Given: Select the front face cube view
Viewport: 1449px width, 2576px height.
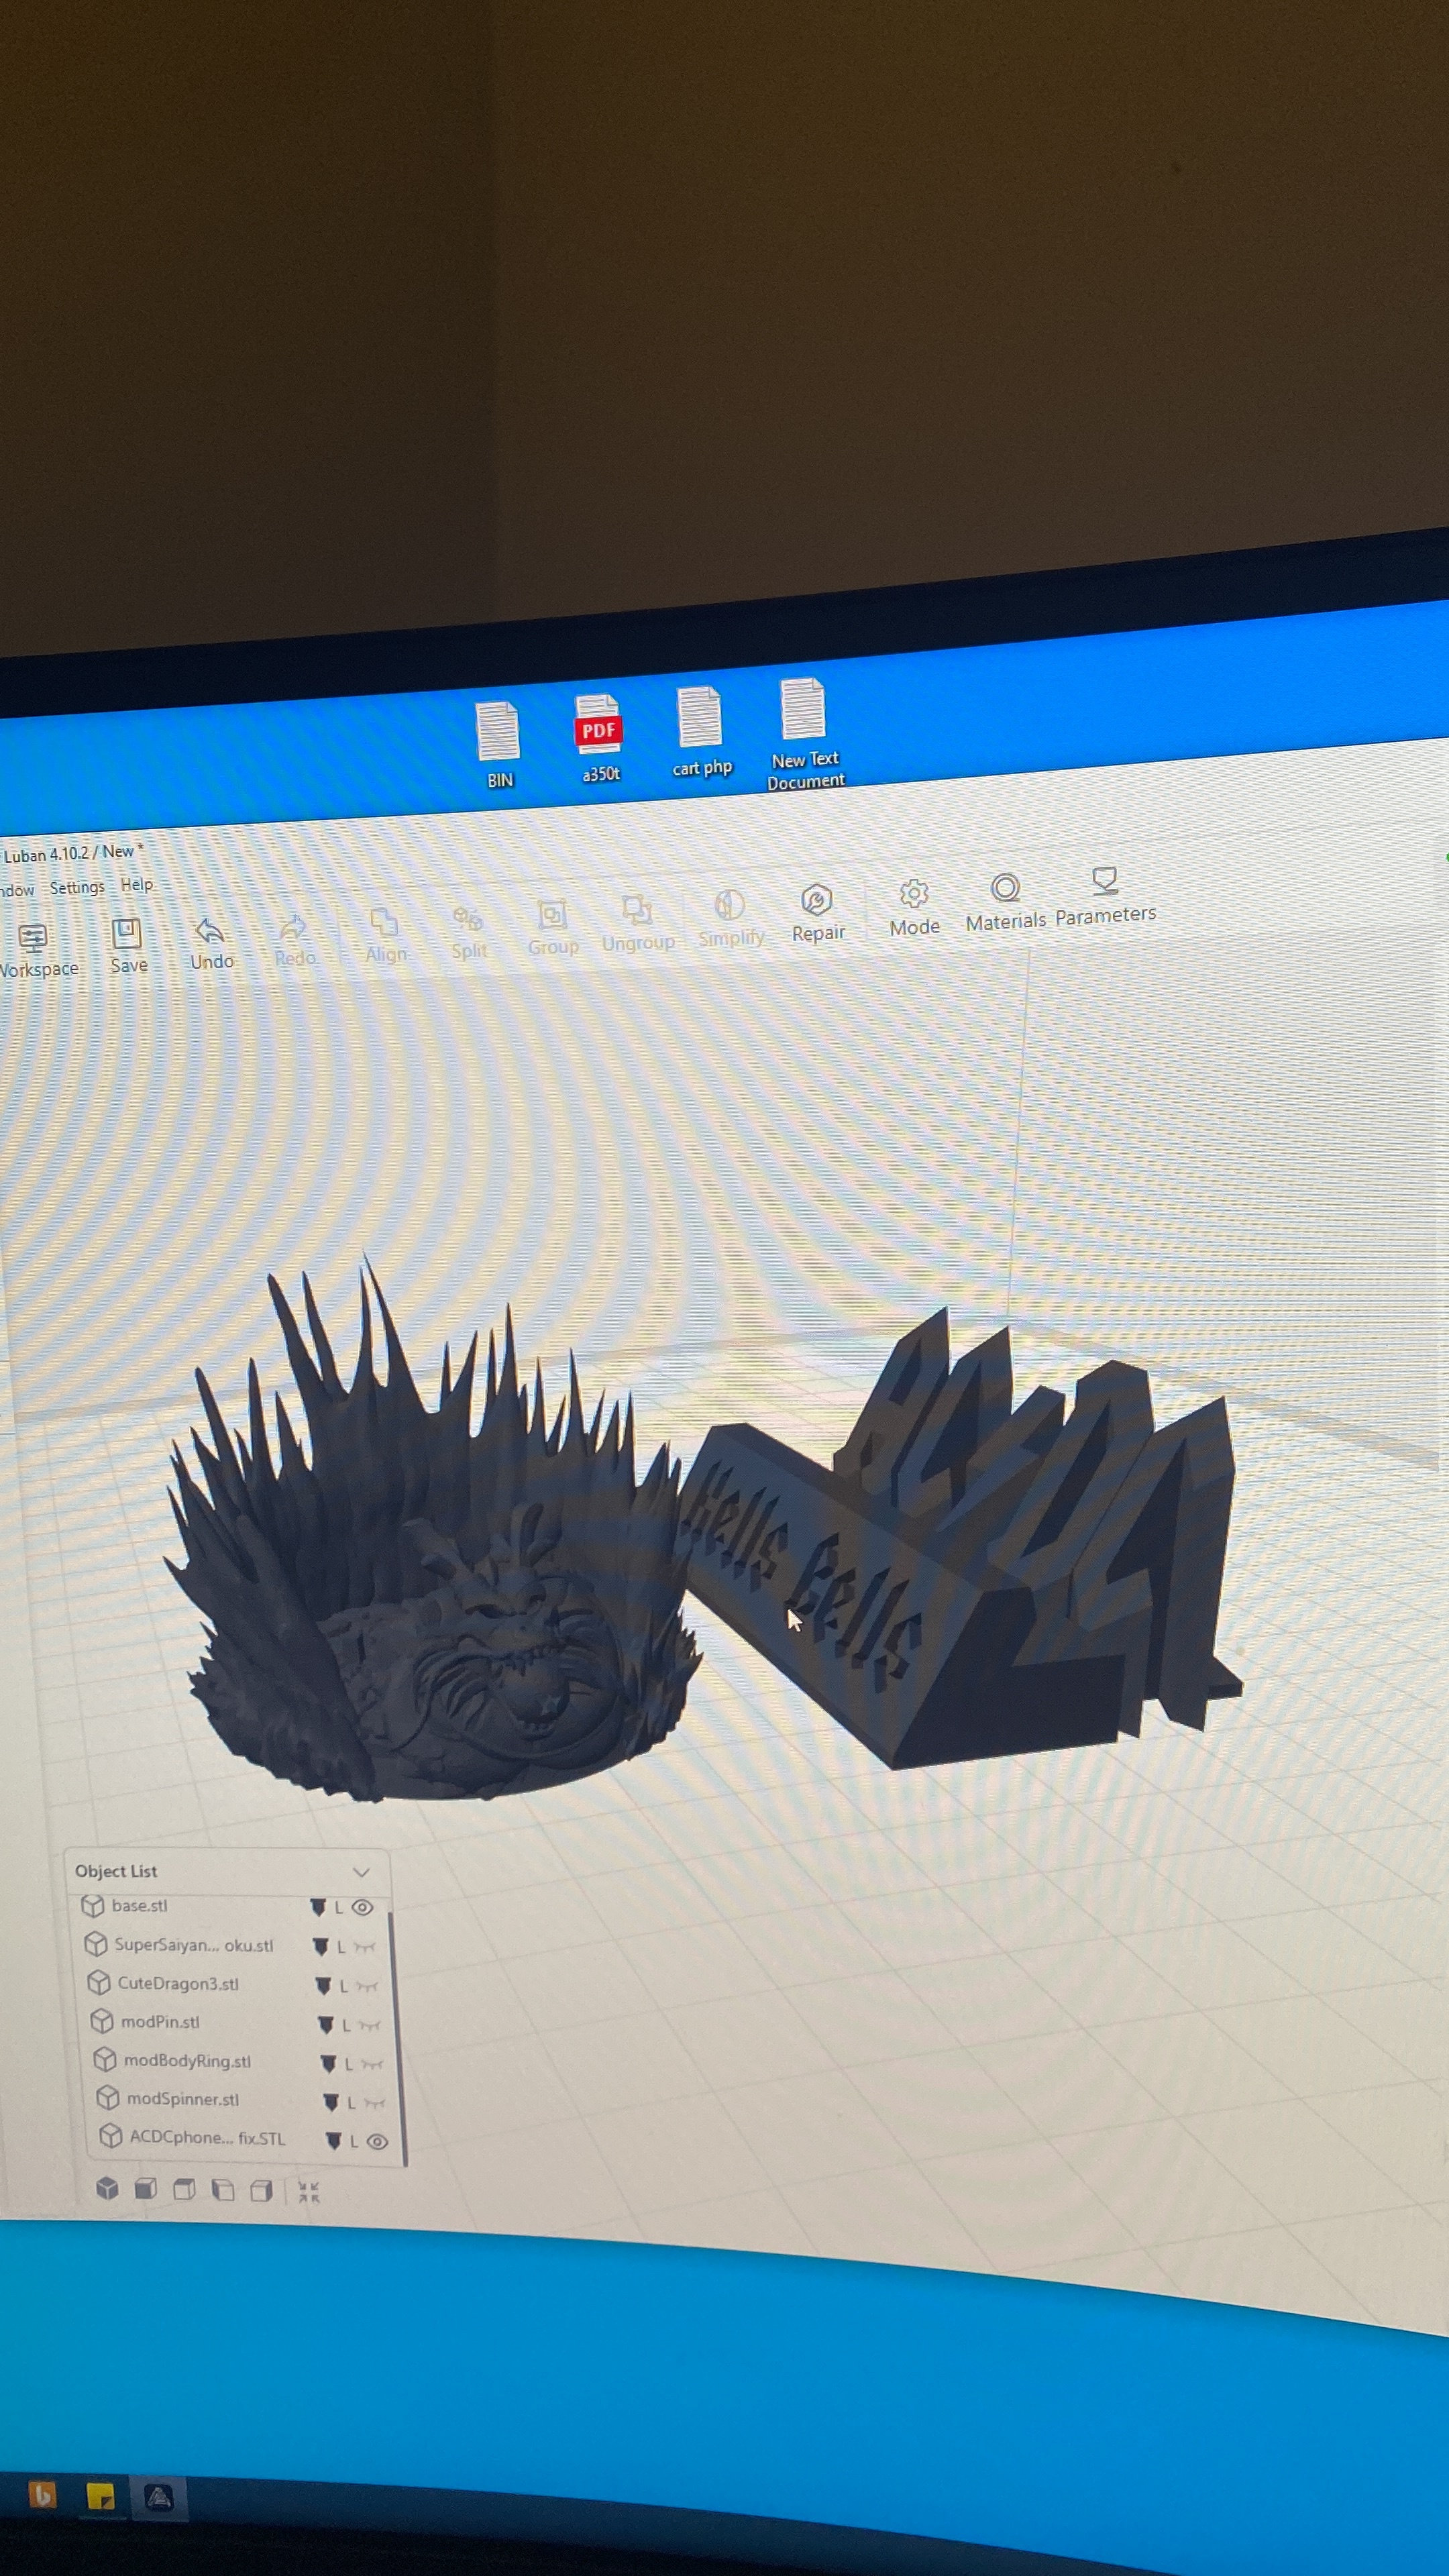Looking at the screenshot, I should [x=145, y=2189].
